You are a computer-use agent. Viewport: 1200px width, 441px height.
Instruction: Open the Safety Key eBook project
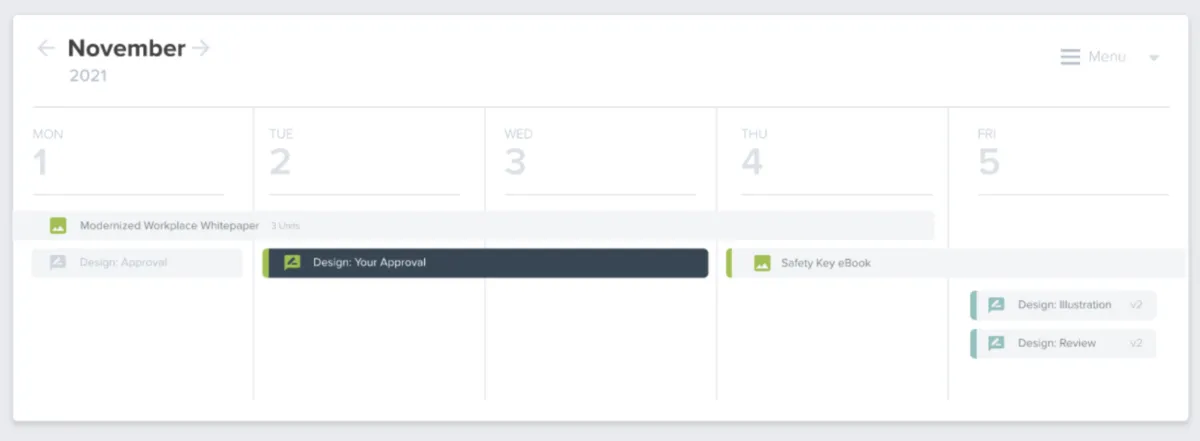point(826,263)
